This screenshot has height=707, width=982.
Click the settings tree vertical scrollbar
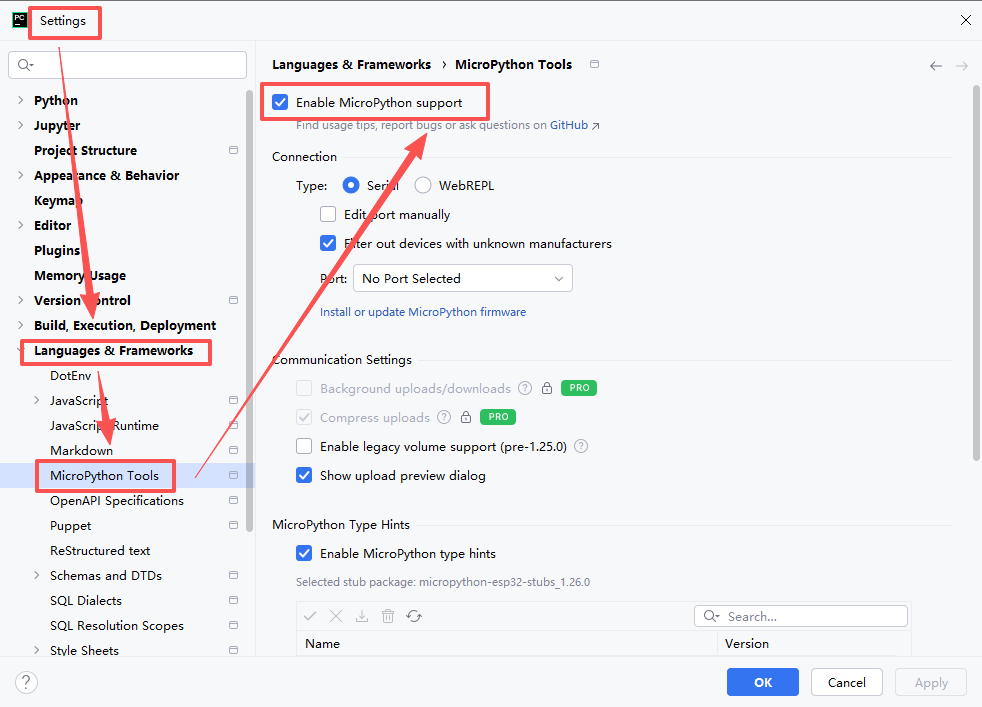click(249, 311)
